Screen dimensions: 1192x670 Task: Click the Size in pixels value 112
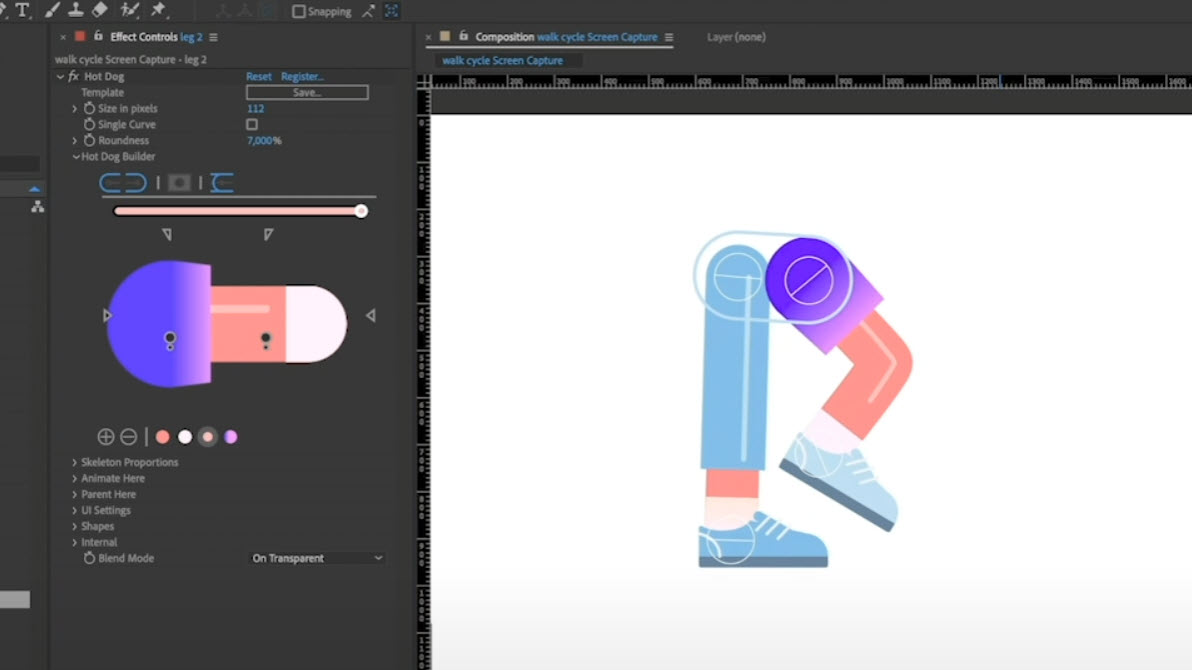click(x=255, y=108)
